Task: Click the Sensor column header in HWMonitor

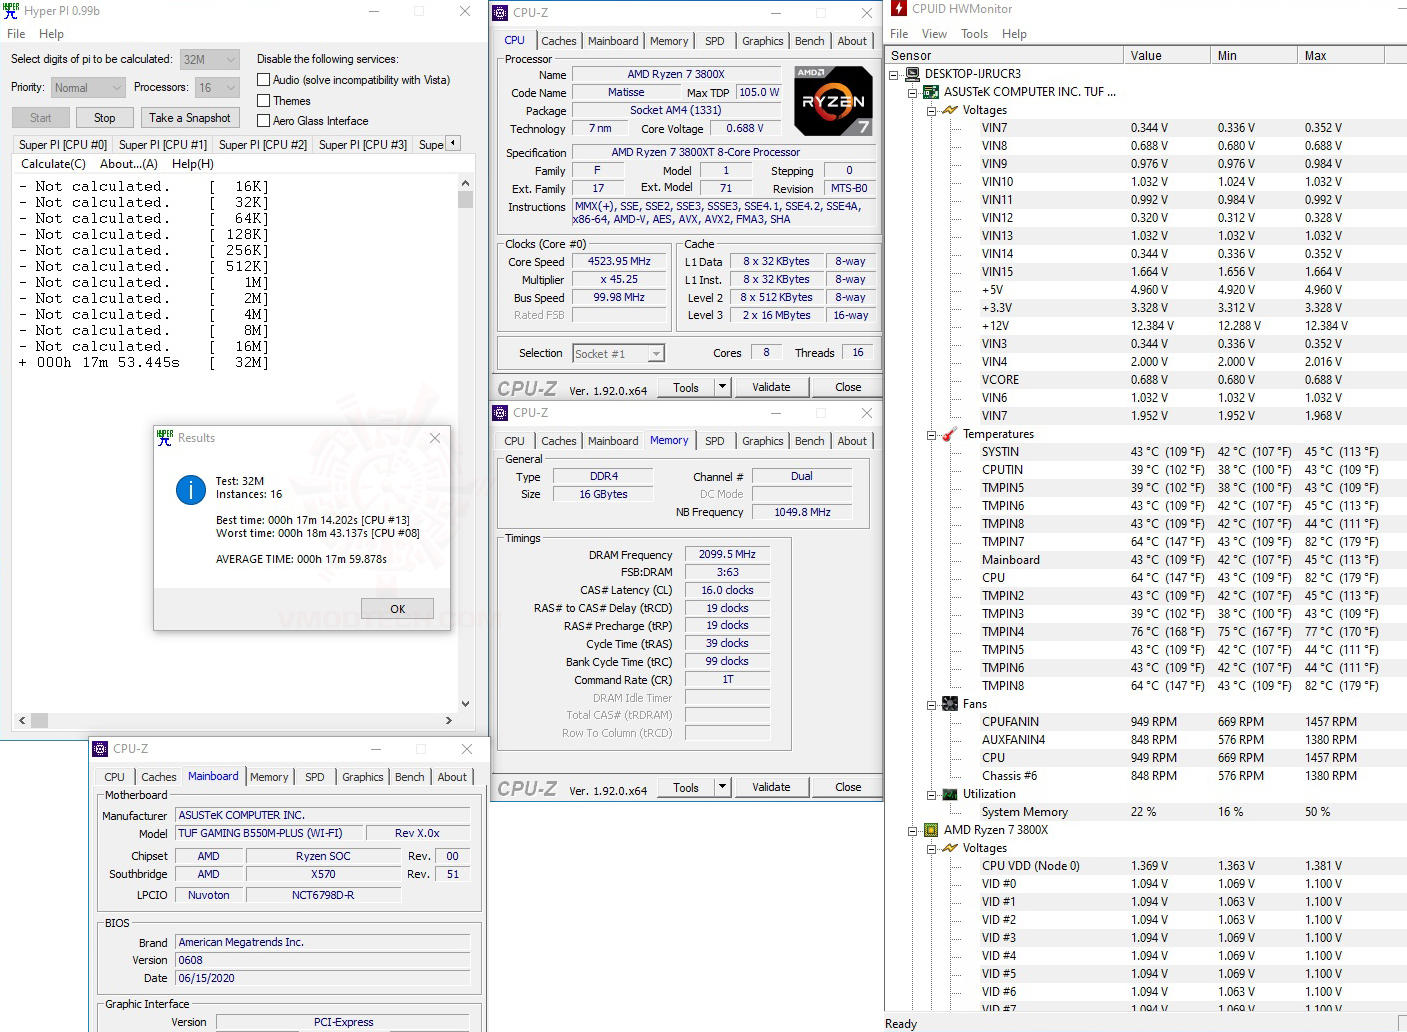Action: pos(1003,56)
